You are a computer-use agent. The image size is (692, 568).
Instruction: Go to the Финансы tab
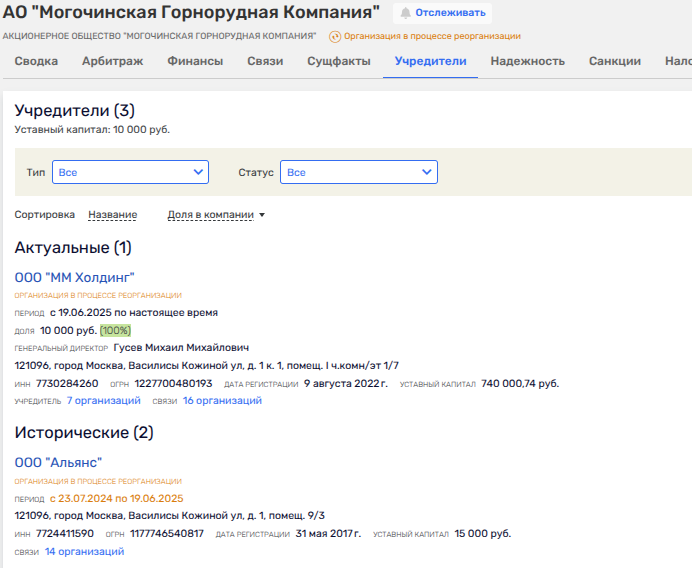click(195, 61)
